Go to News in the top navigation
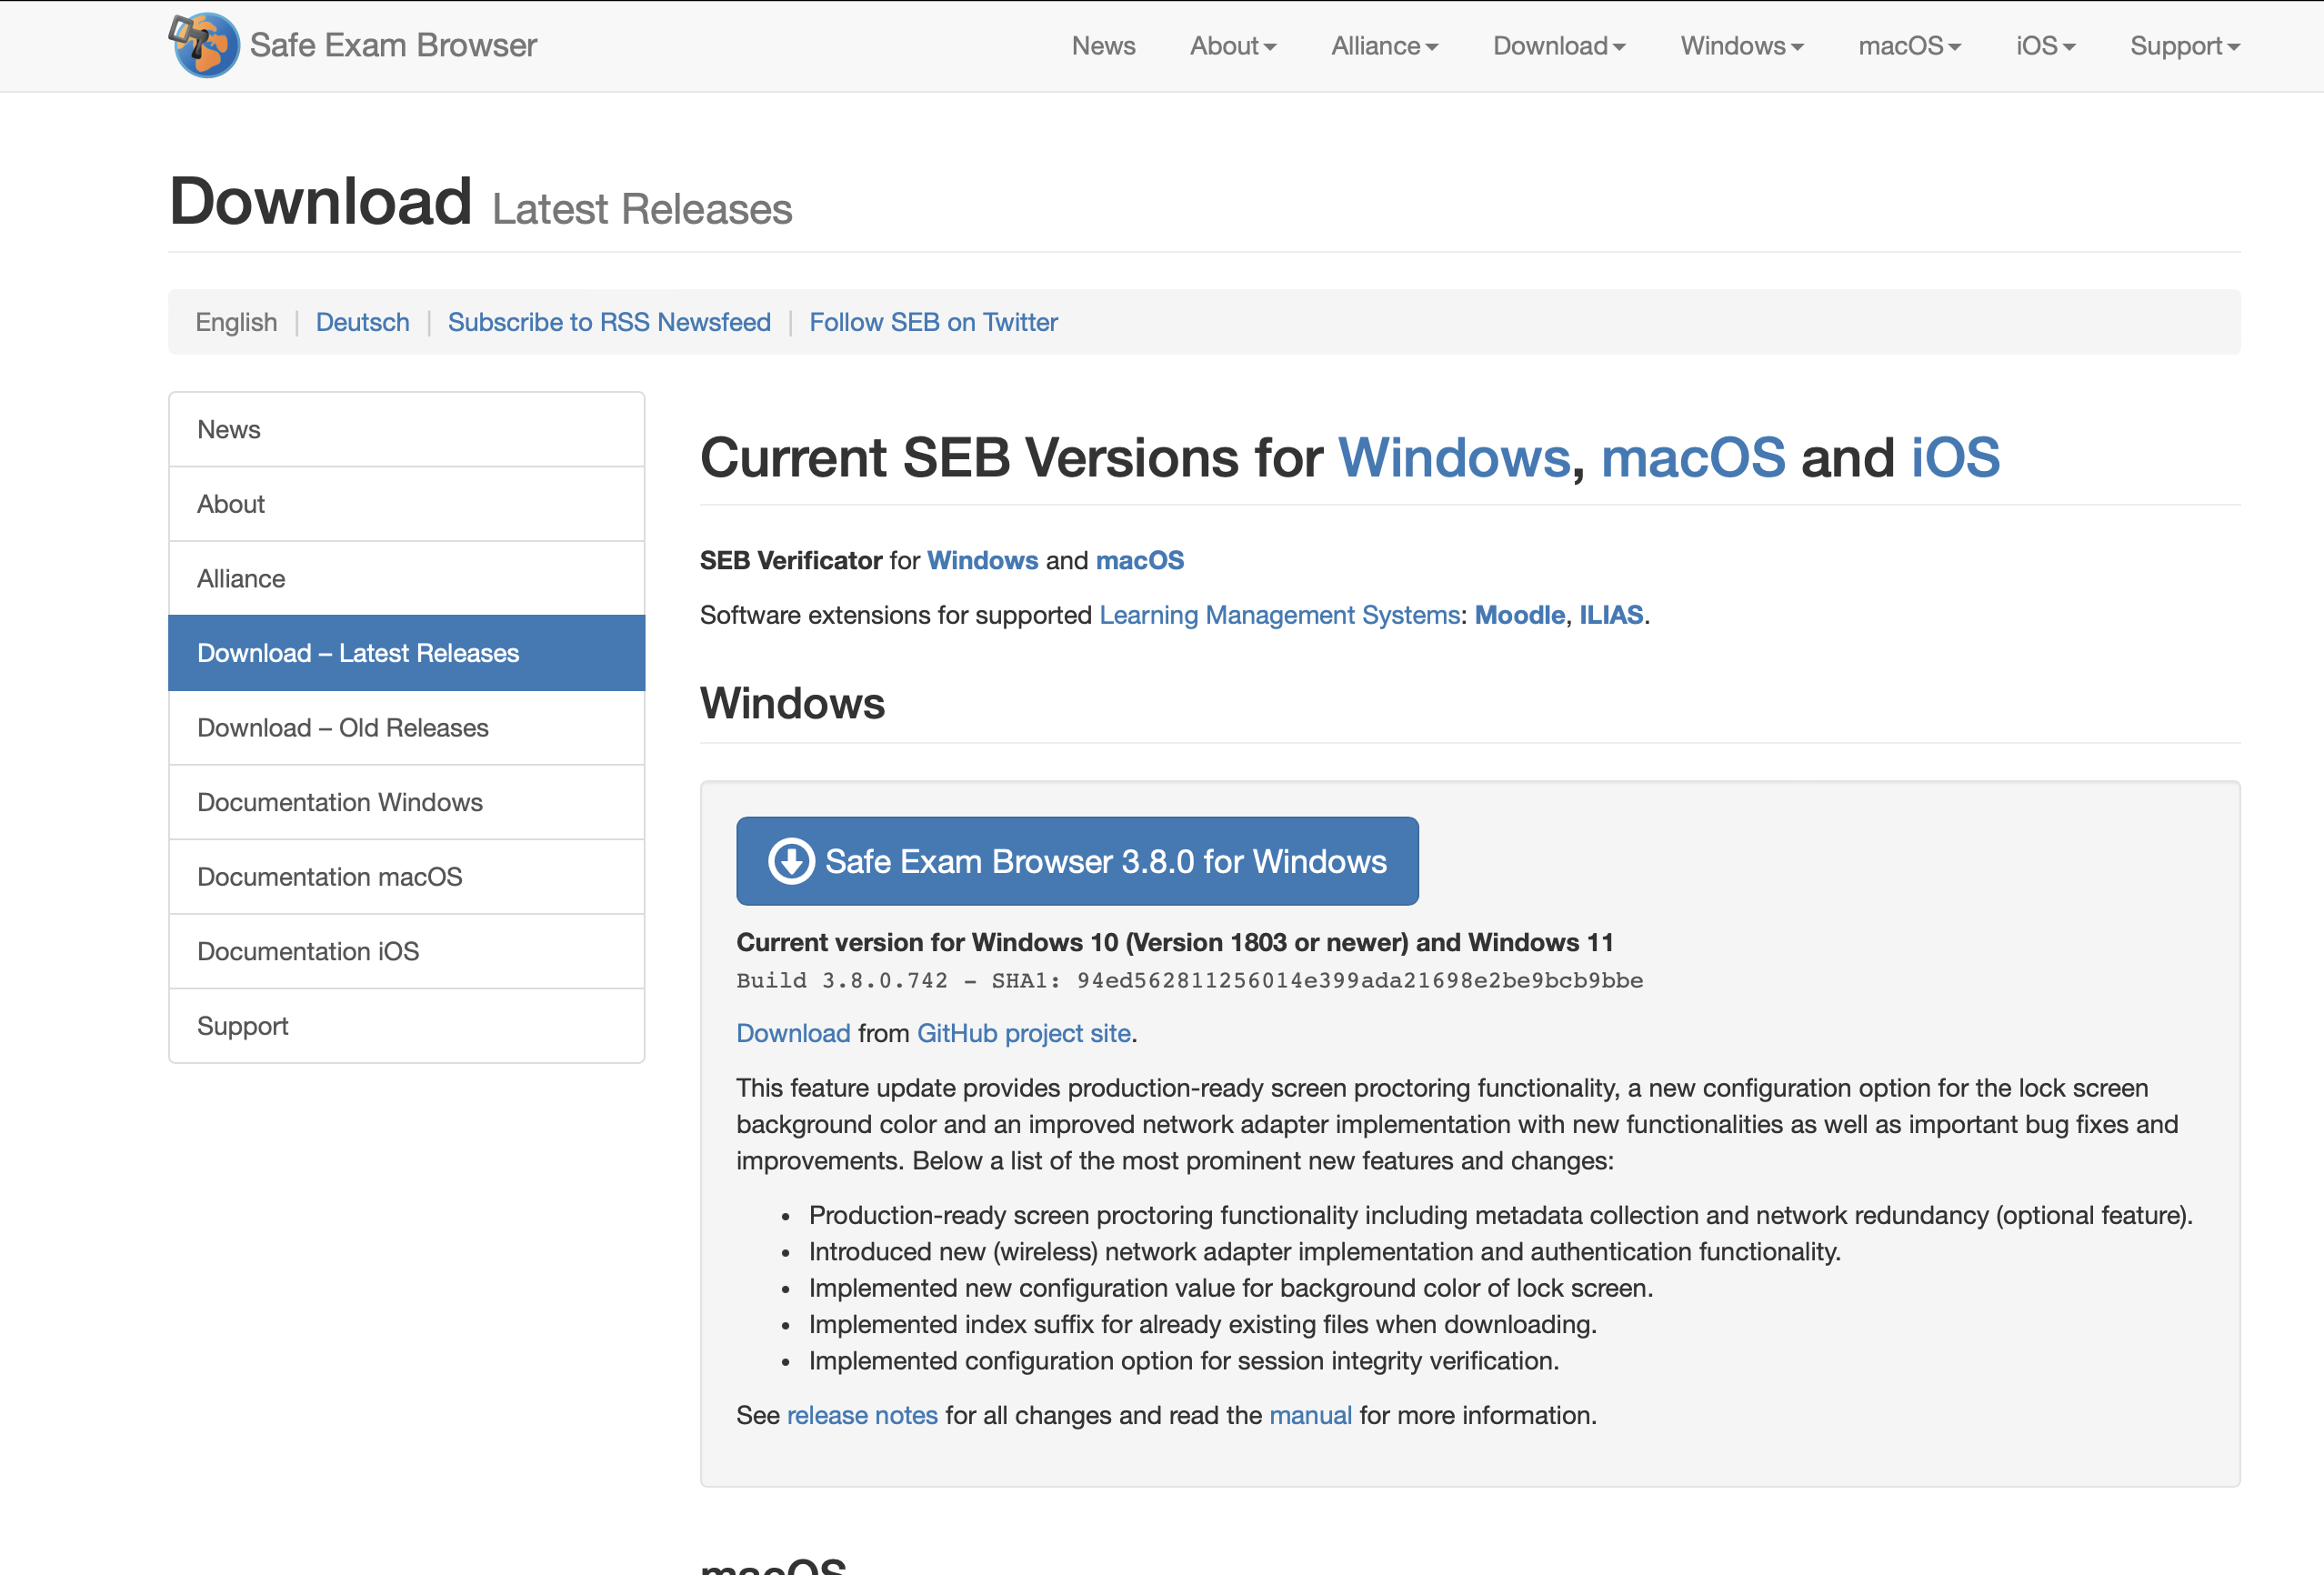 tap(1103, 46)
